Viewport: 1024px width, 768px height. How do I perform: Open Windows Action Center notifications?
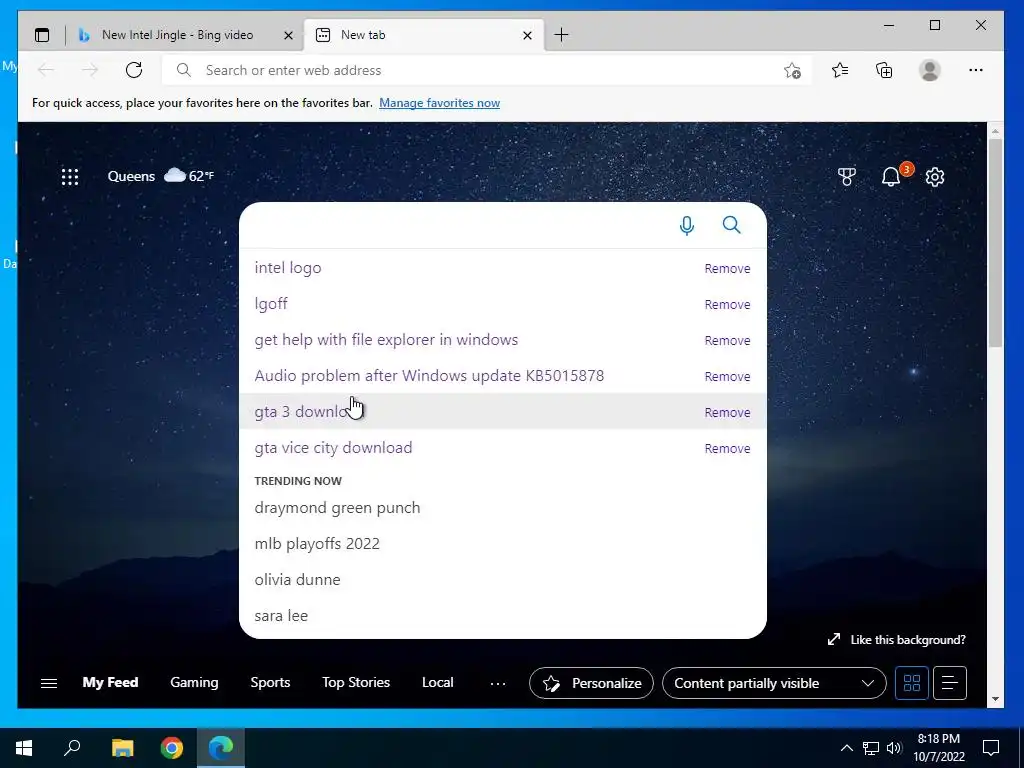[x=991, y=748]
